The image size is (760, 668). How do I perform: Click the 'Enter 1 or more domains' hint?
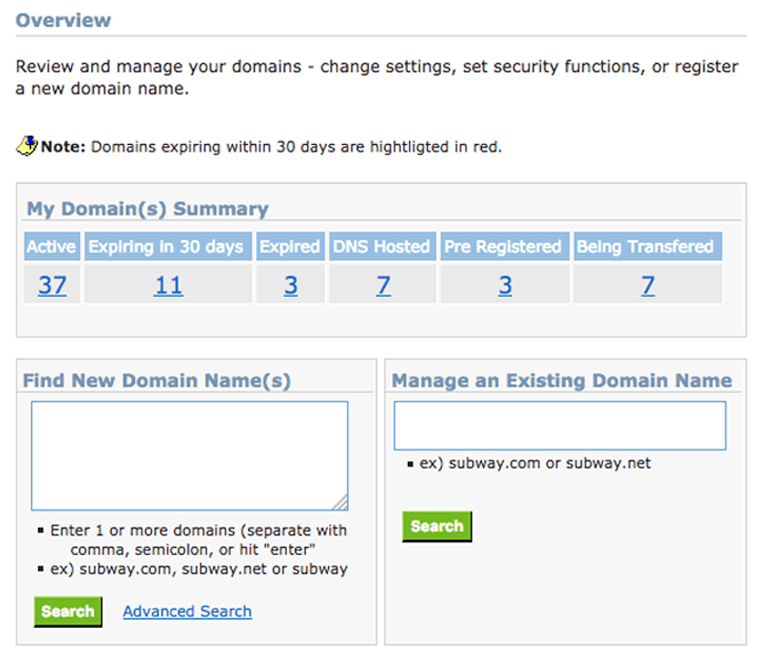pyautogui.click(x=198, y=540)
